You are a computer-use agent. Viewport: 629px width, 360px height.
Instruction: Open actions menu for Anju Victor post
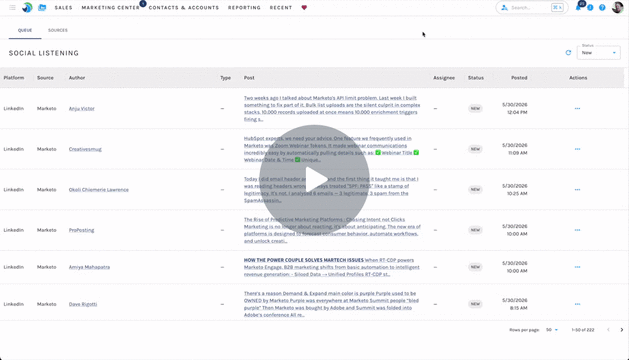[577, 108]
